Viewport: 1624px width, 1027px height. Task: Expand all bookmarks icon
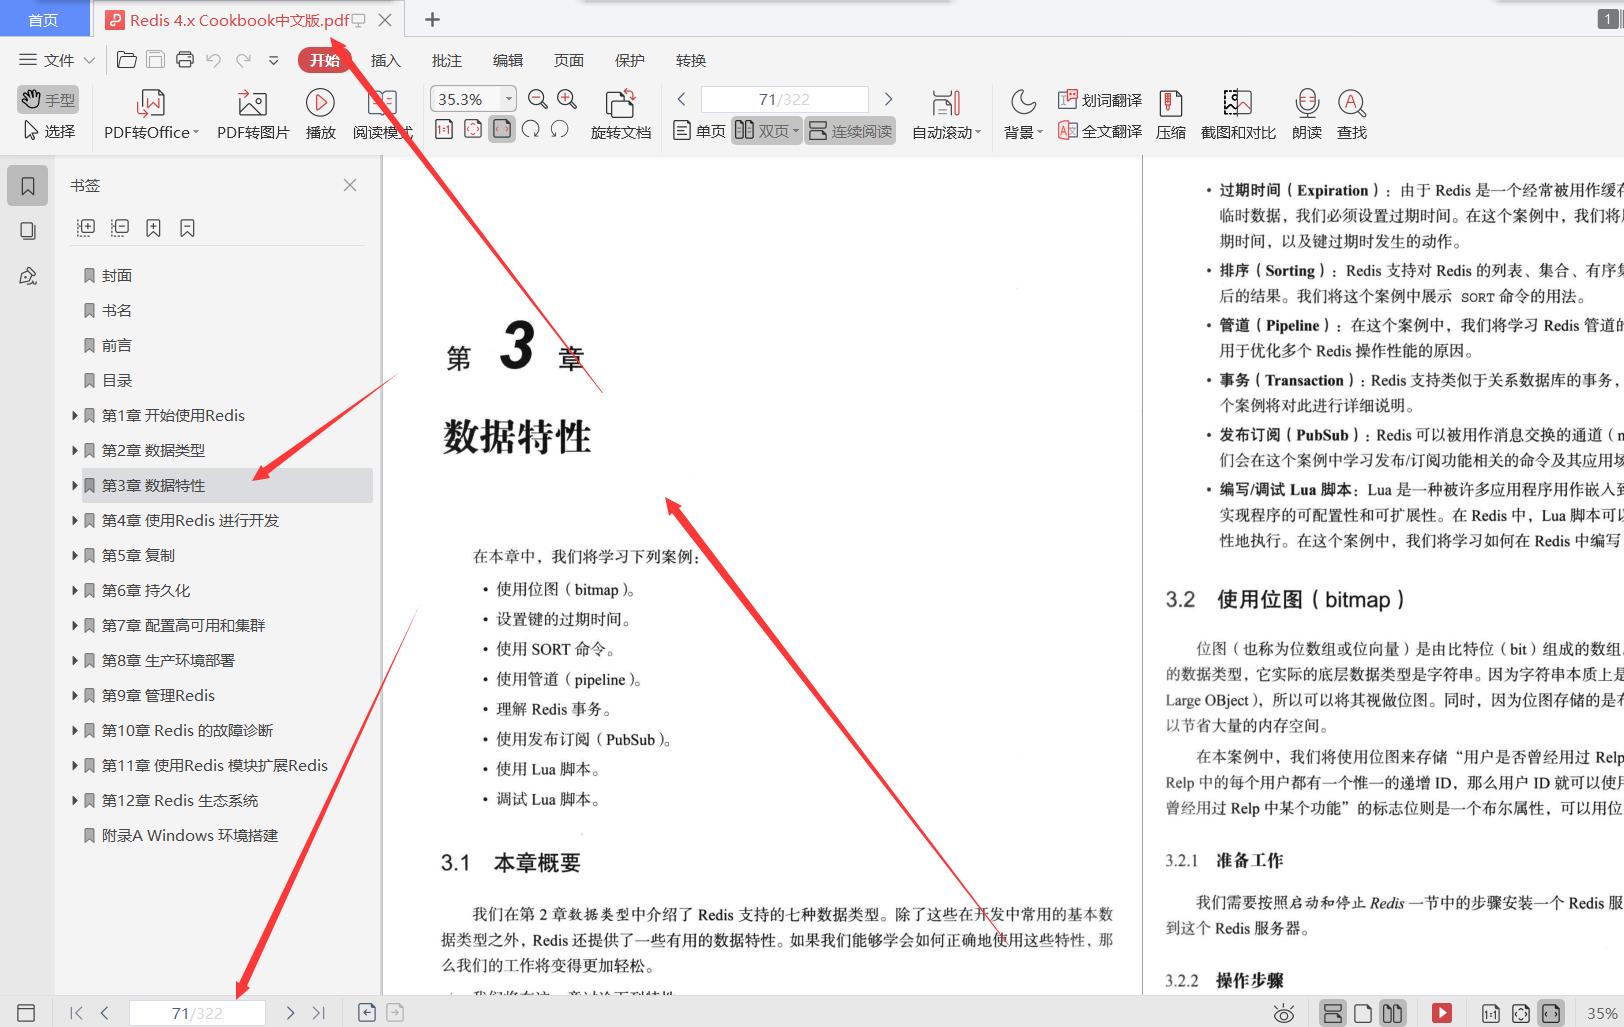coord(86,228)
